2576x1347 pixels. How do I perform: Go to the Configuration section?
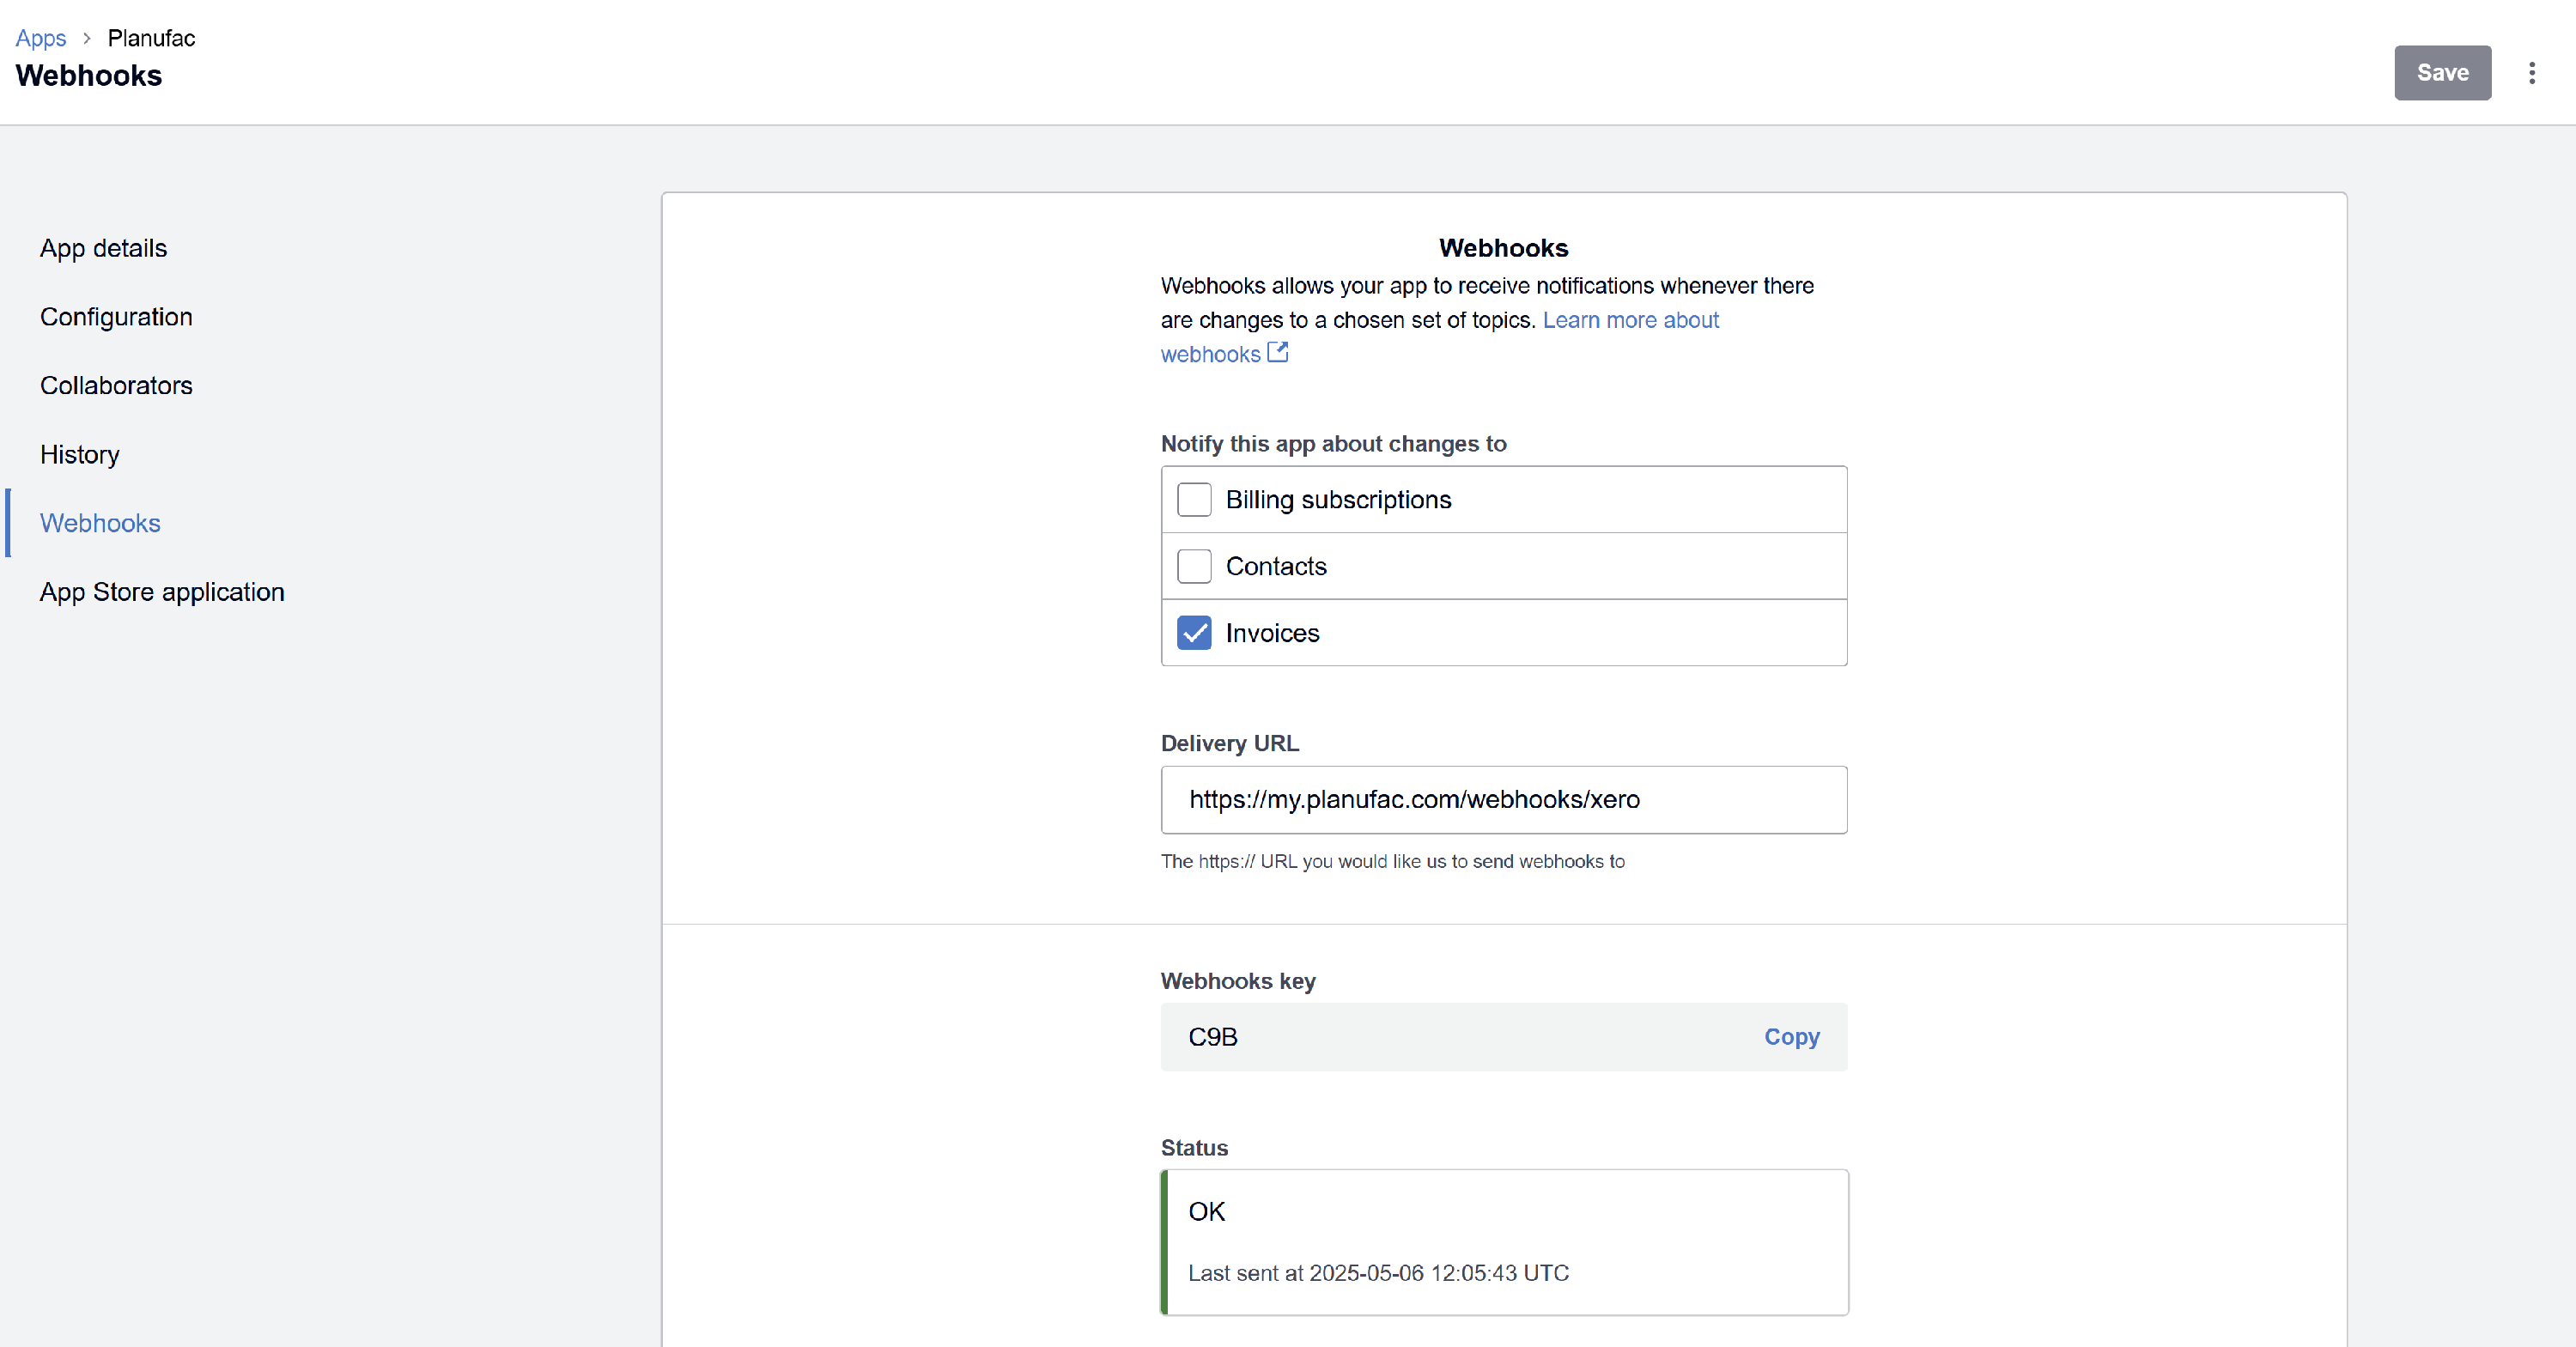coord(116,317)
